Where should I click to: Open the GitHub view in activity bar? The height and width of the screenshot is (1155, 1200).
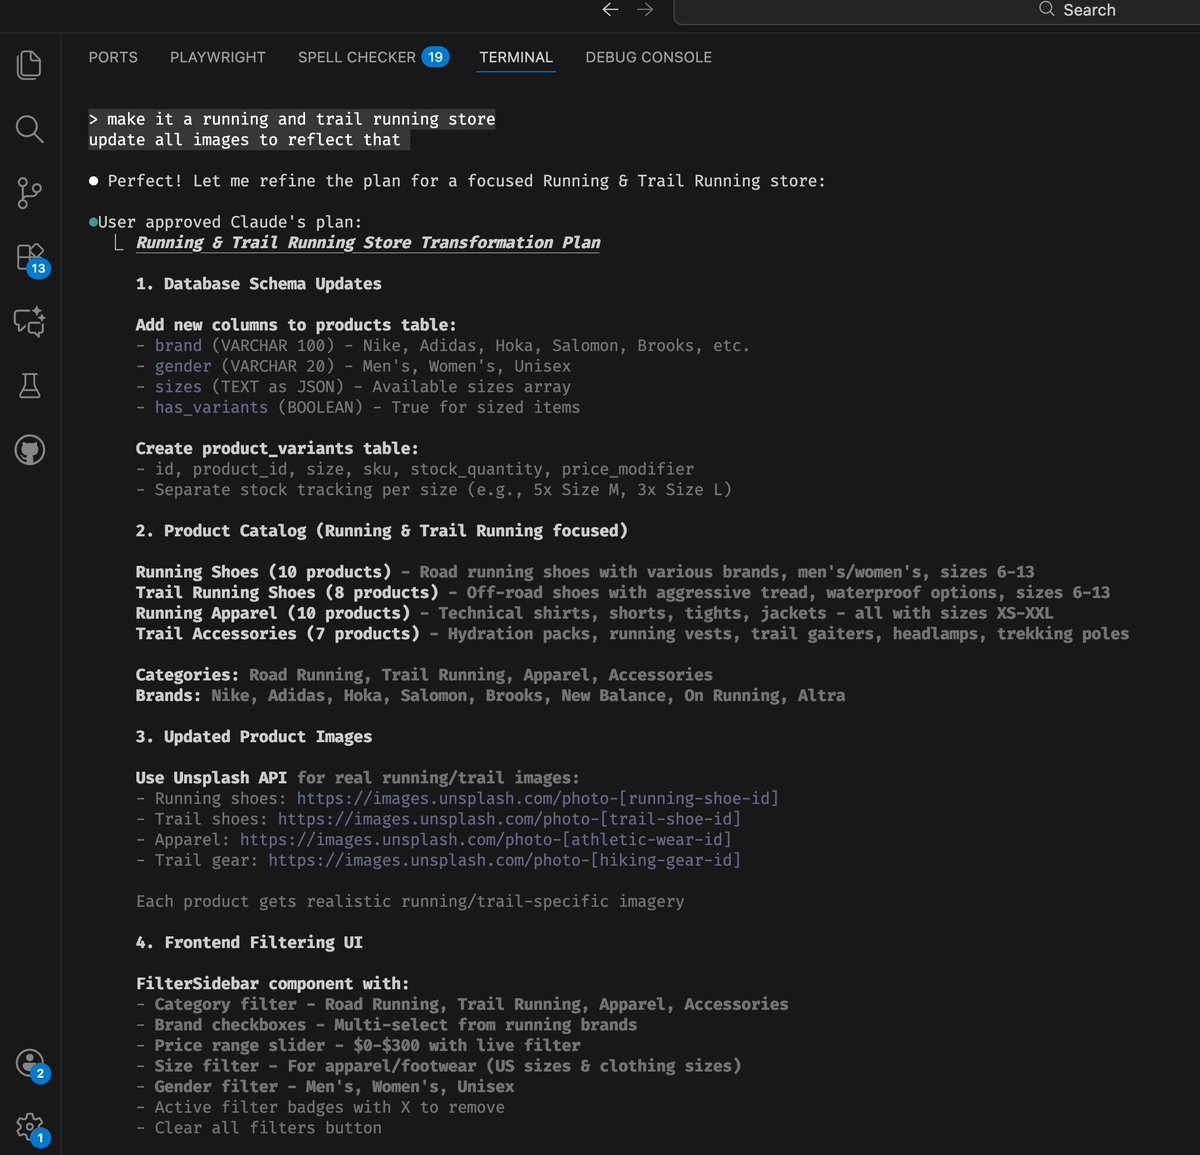pyautogui.click(x=30, y=450)
